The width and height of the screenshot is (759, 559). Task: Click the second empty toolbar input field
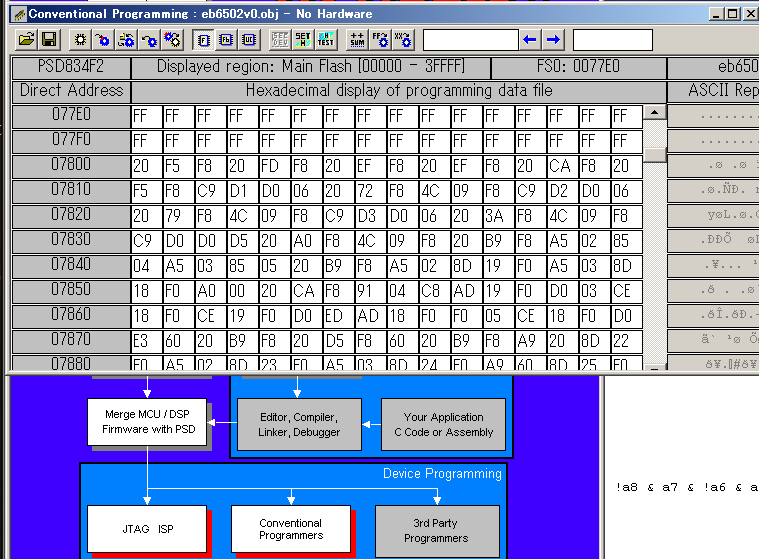click(x=612, y=40)
